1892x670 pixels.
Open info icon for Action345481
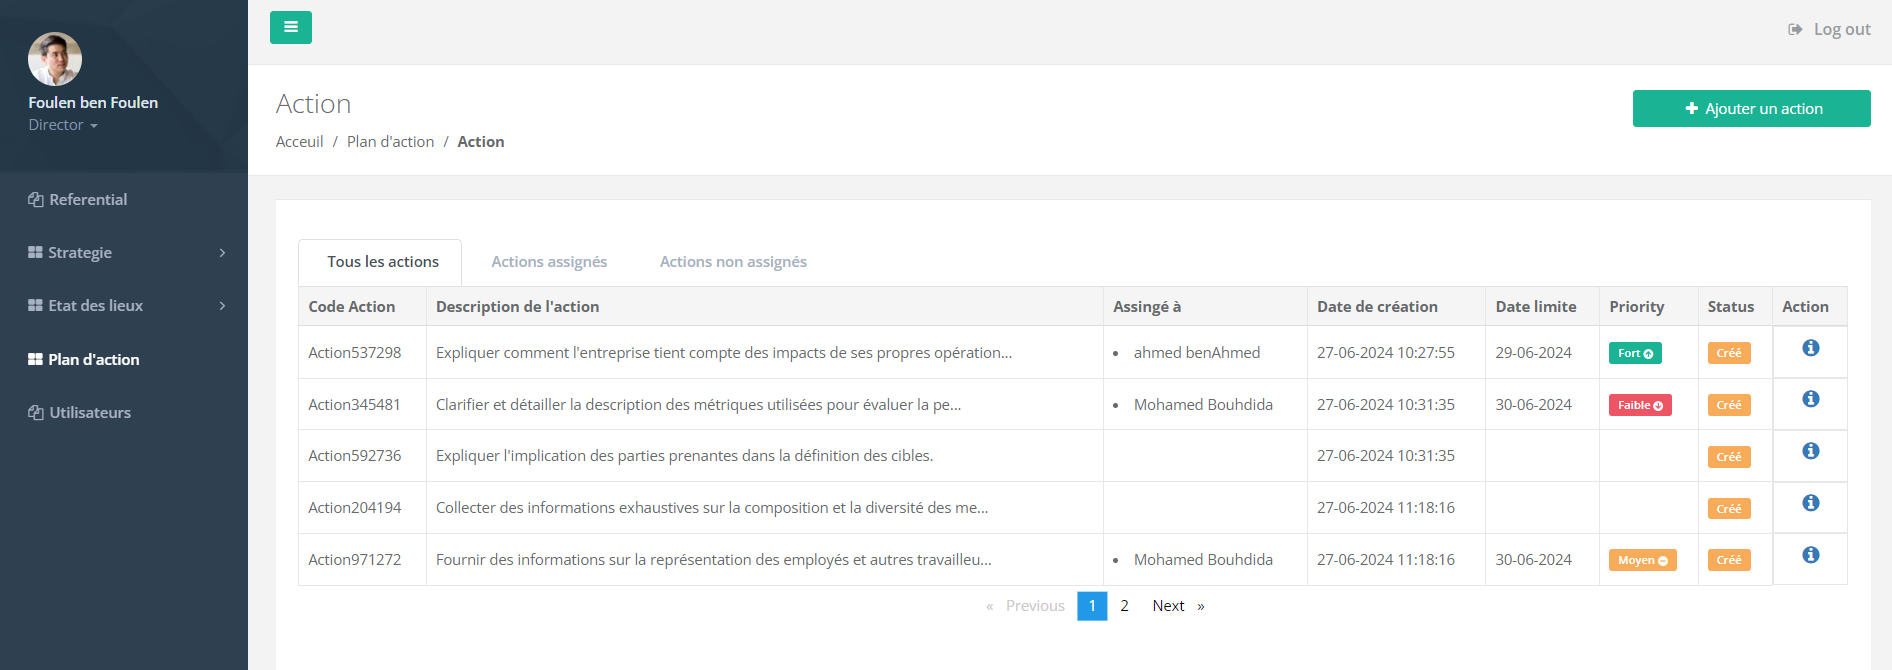[x=1810, y=399]
